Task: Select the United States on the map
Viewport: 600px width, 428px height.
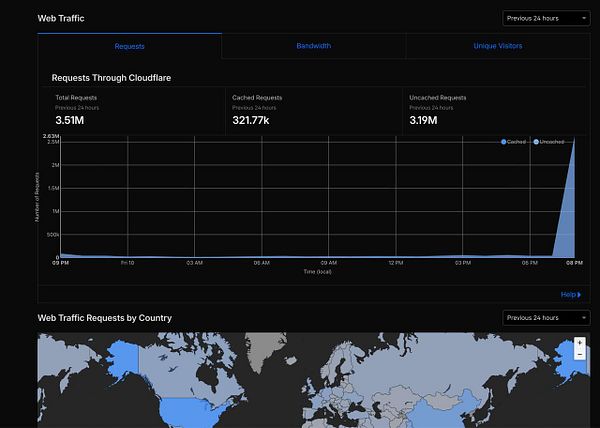Action: [x=191, y=412]
